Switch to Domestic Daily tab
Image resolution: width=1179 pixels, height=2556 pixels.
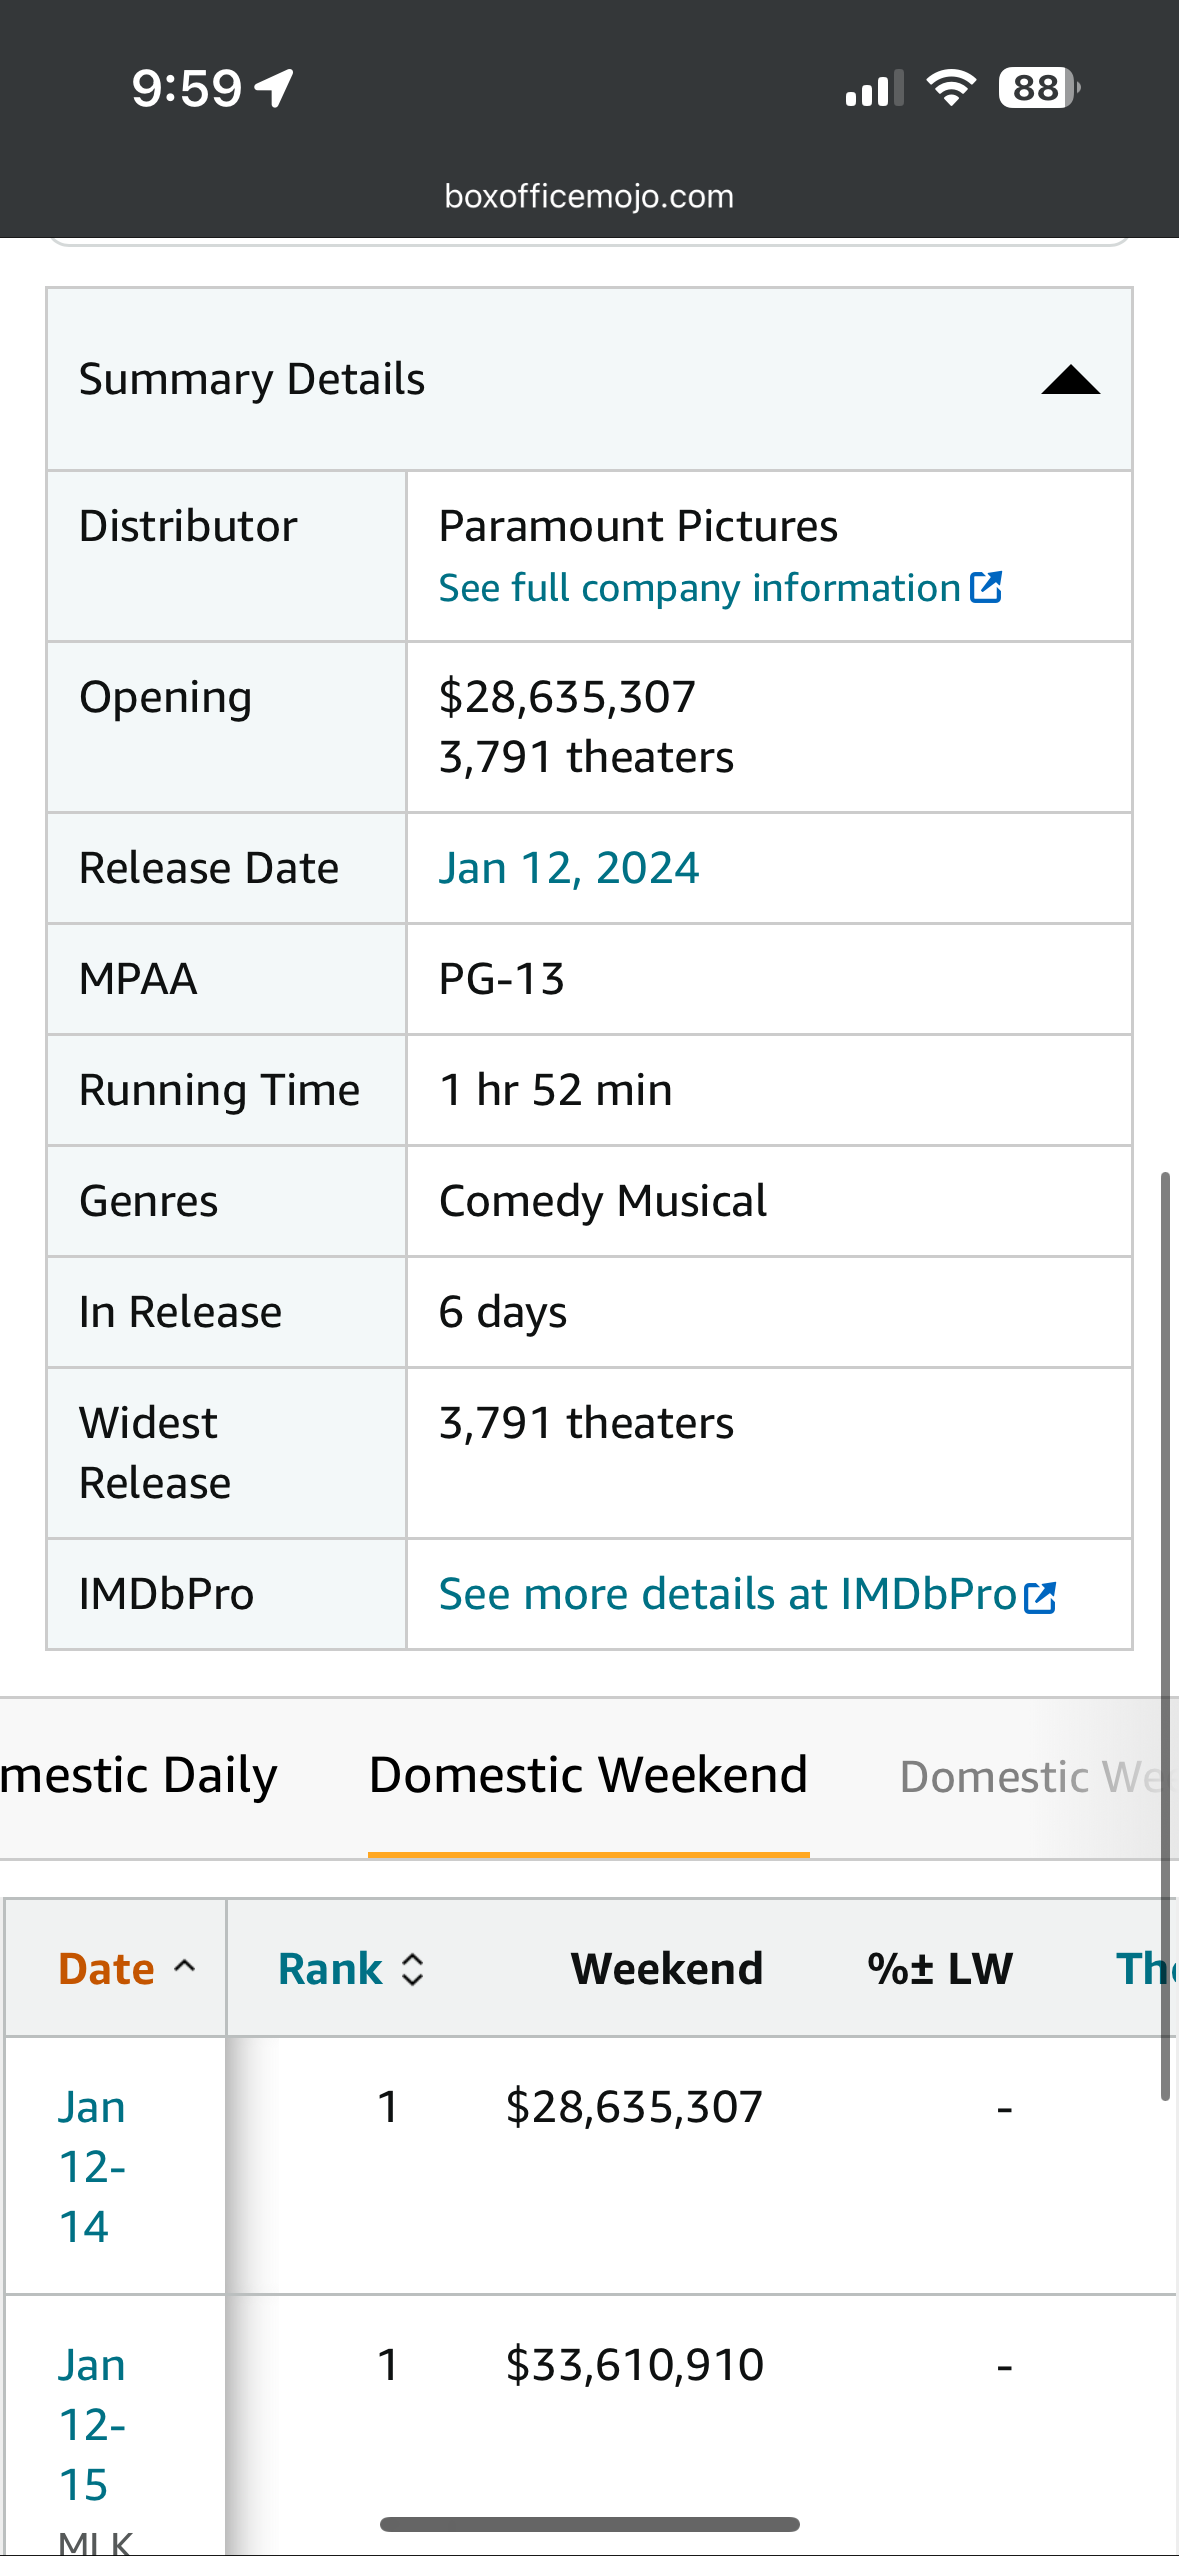coord(138,1776)
